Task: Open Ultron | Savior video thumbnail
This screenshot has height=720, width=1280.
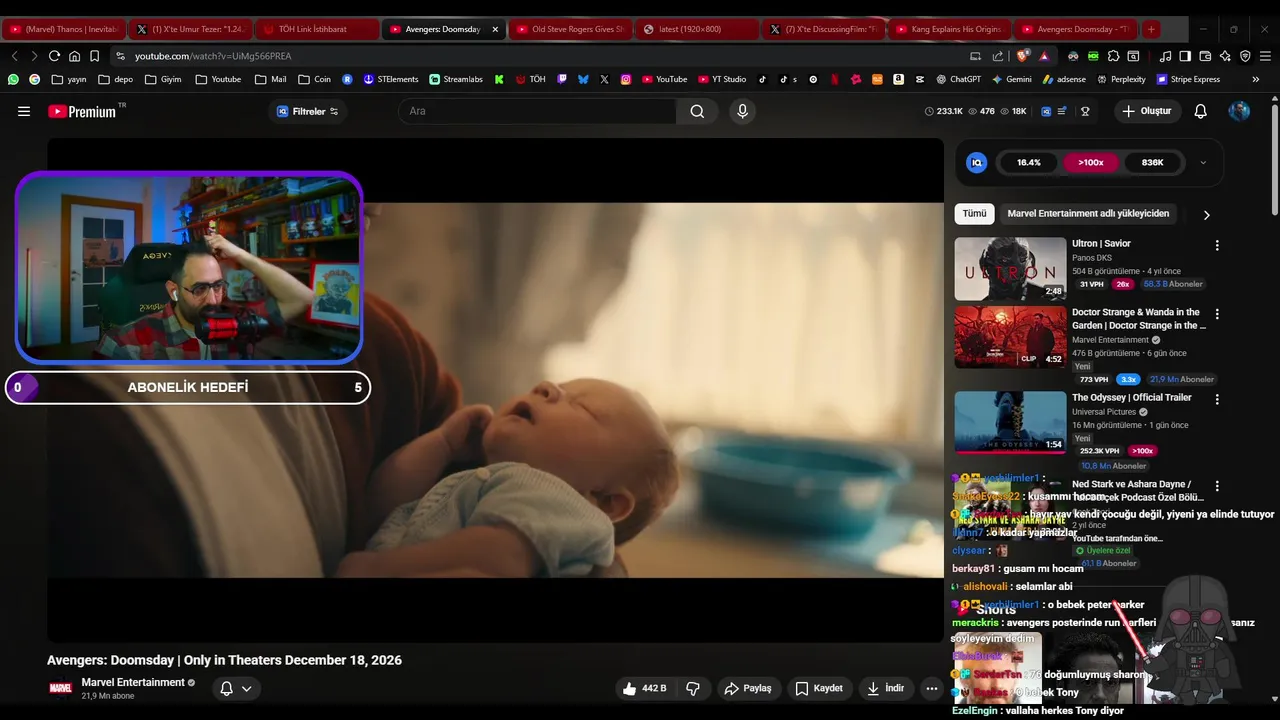Action: tap(1010, 268)
